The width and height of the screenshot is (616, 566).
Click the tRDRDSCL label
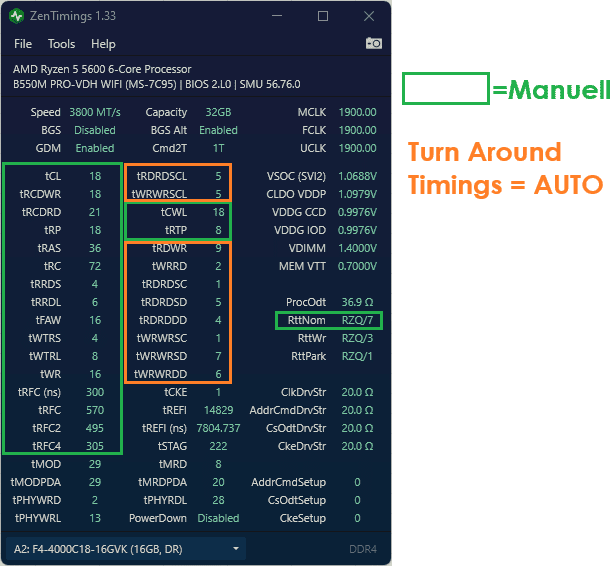[x=162, y=176]
